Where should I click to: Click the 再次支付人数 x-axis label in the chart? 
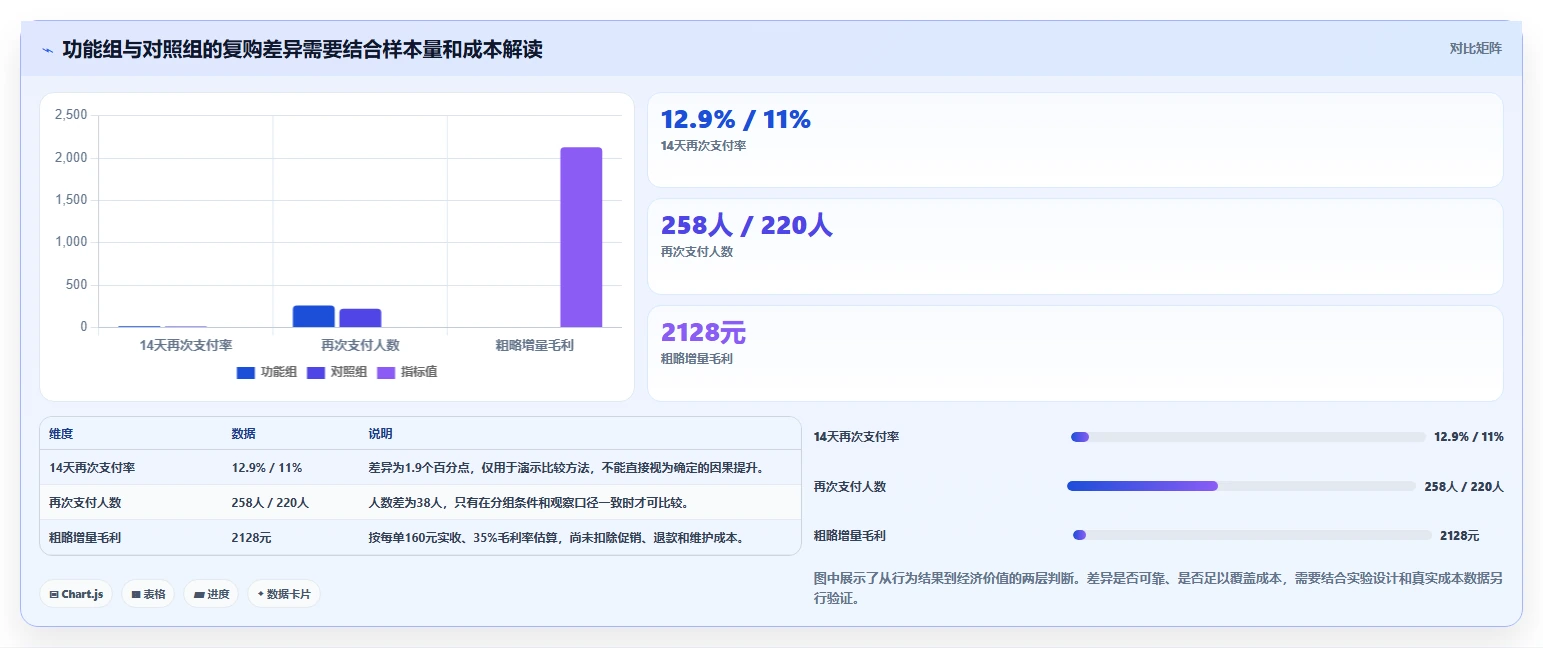(360, 345)
